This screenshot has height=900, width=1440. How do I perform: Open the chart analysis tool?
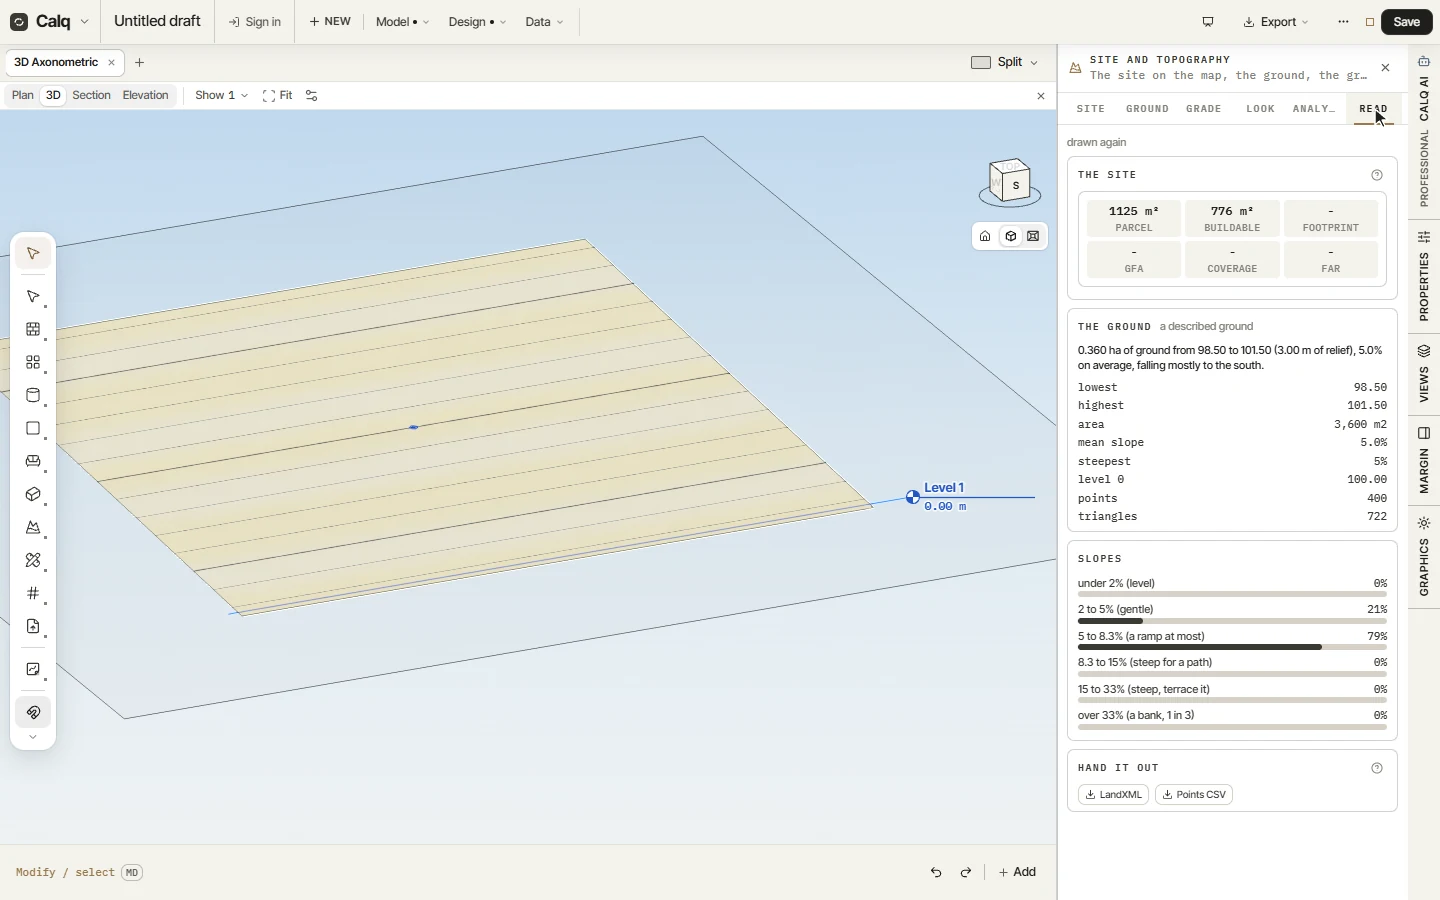tap(33, 669)
